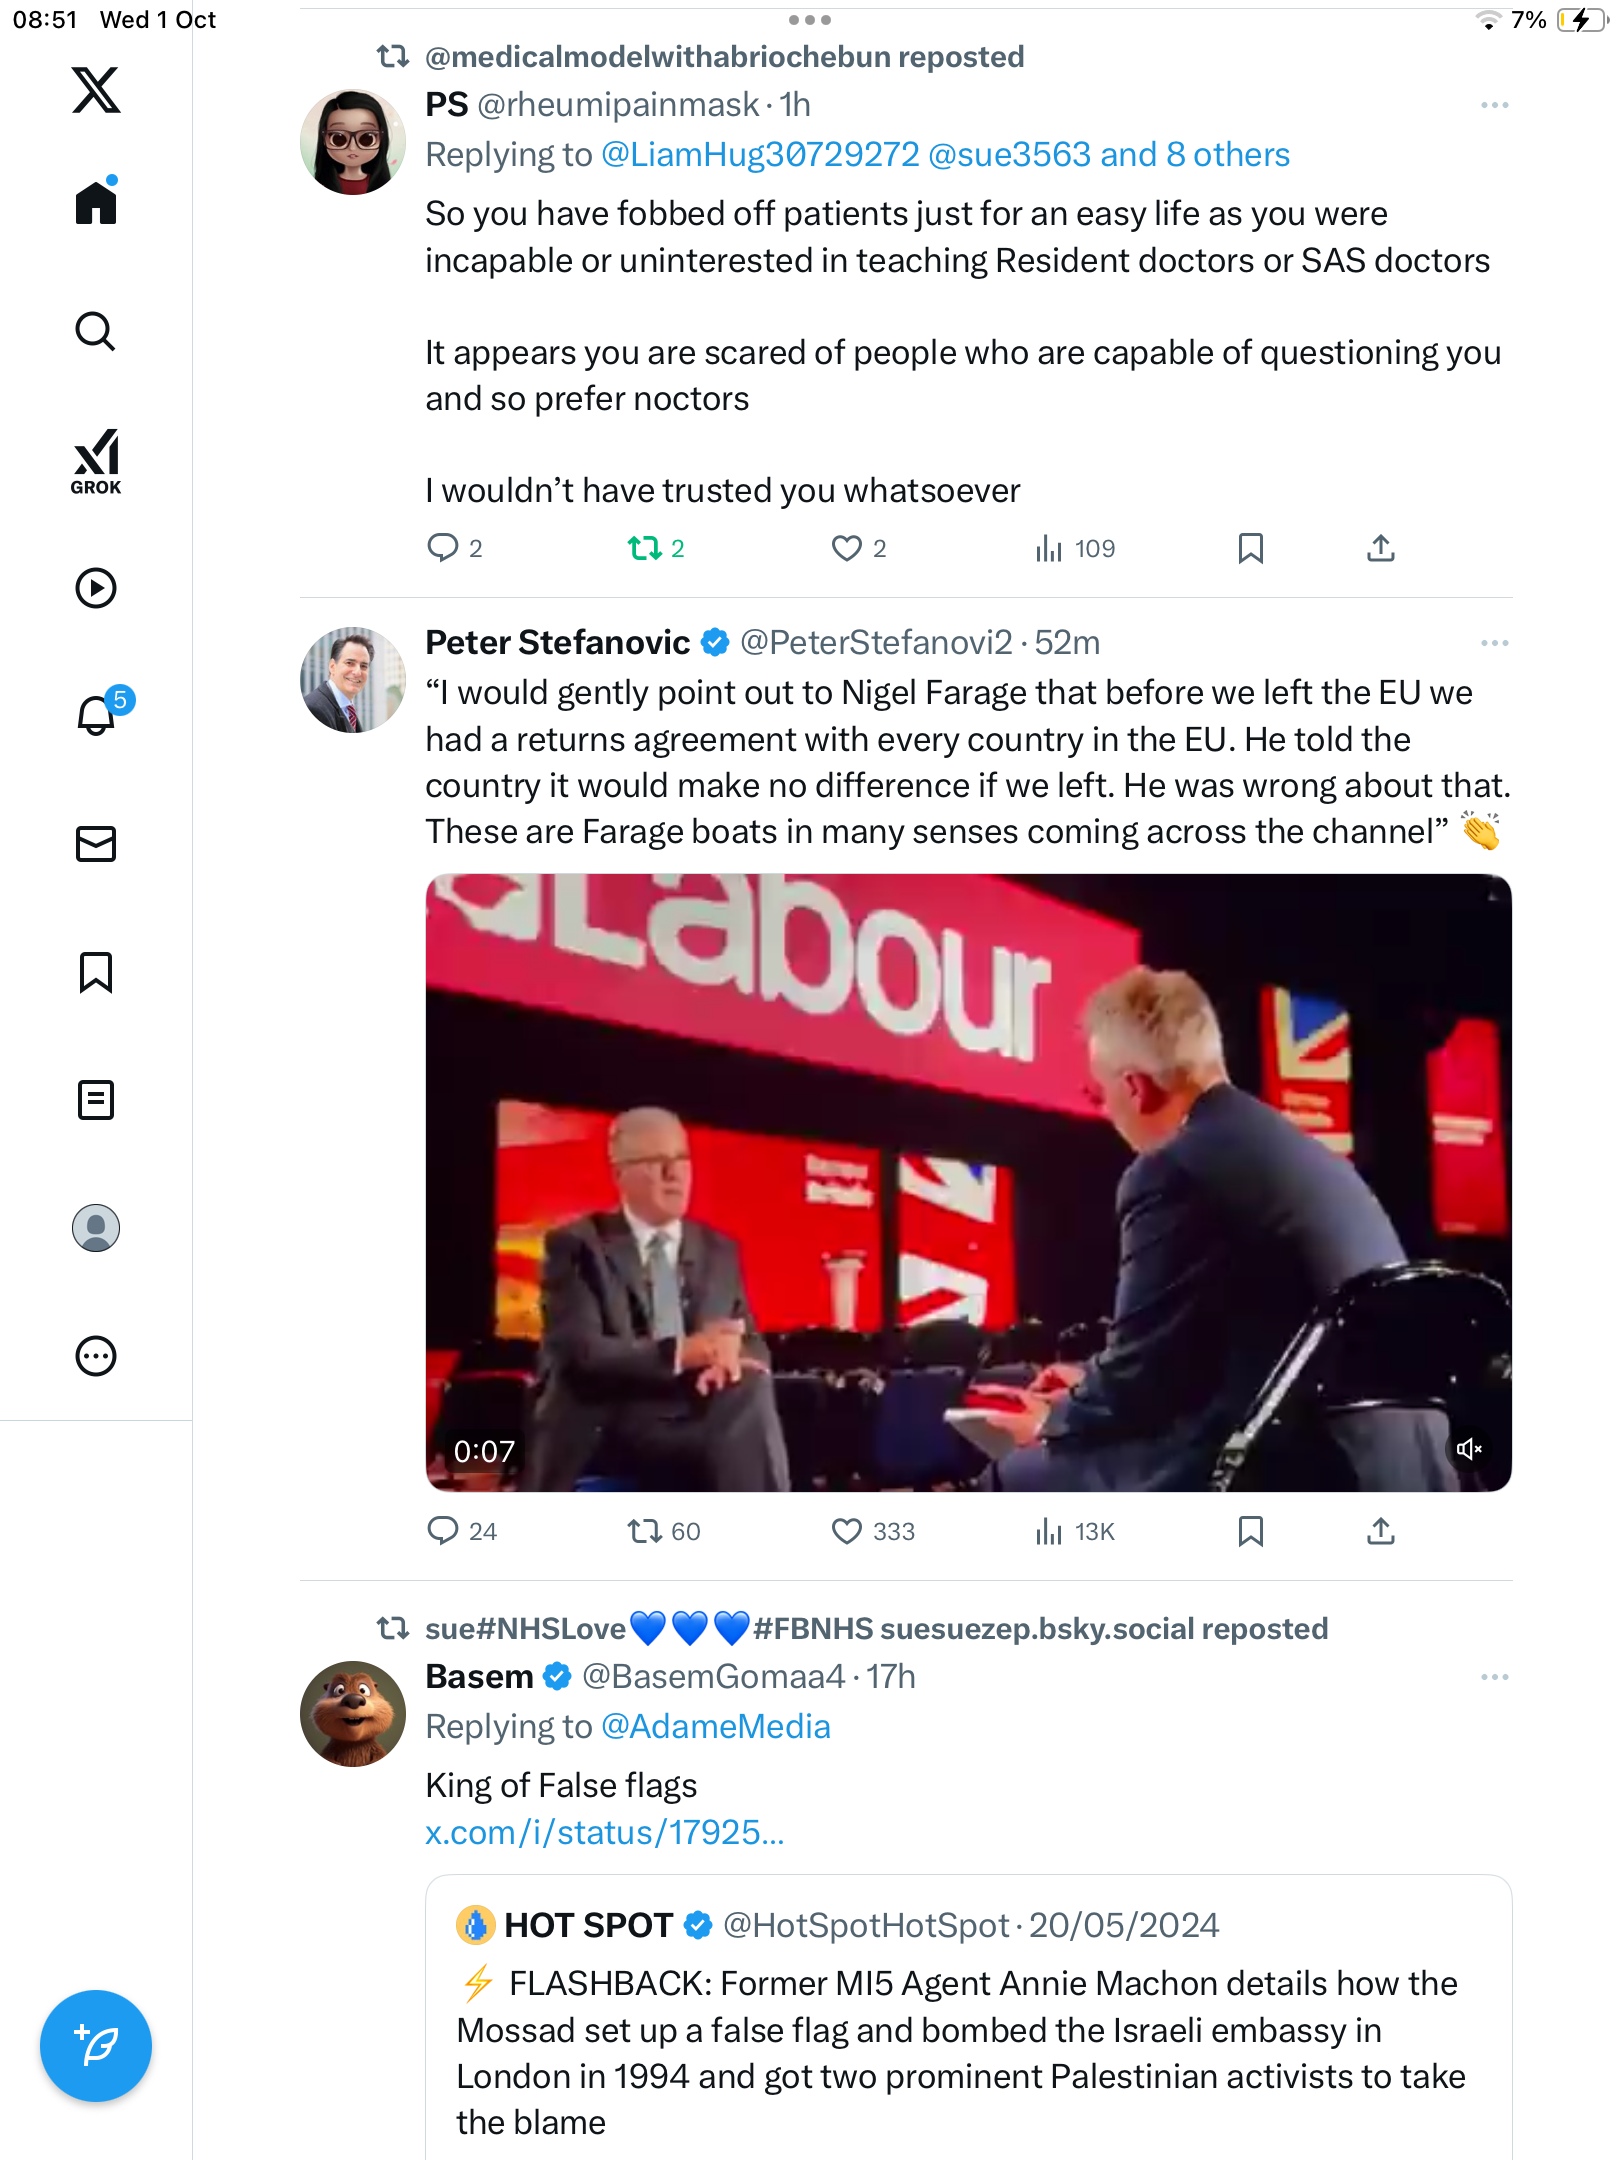Follow the x.com/i/status link
1620x2160 pixels.
tap(604, 1832)
